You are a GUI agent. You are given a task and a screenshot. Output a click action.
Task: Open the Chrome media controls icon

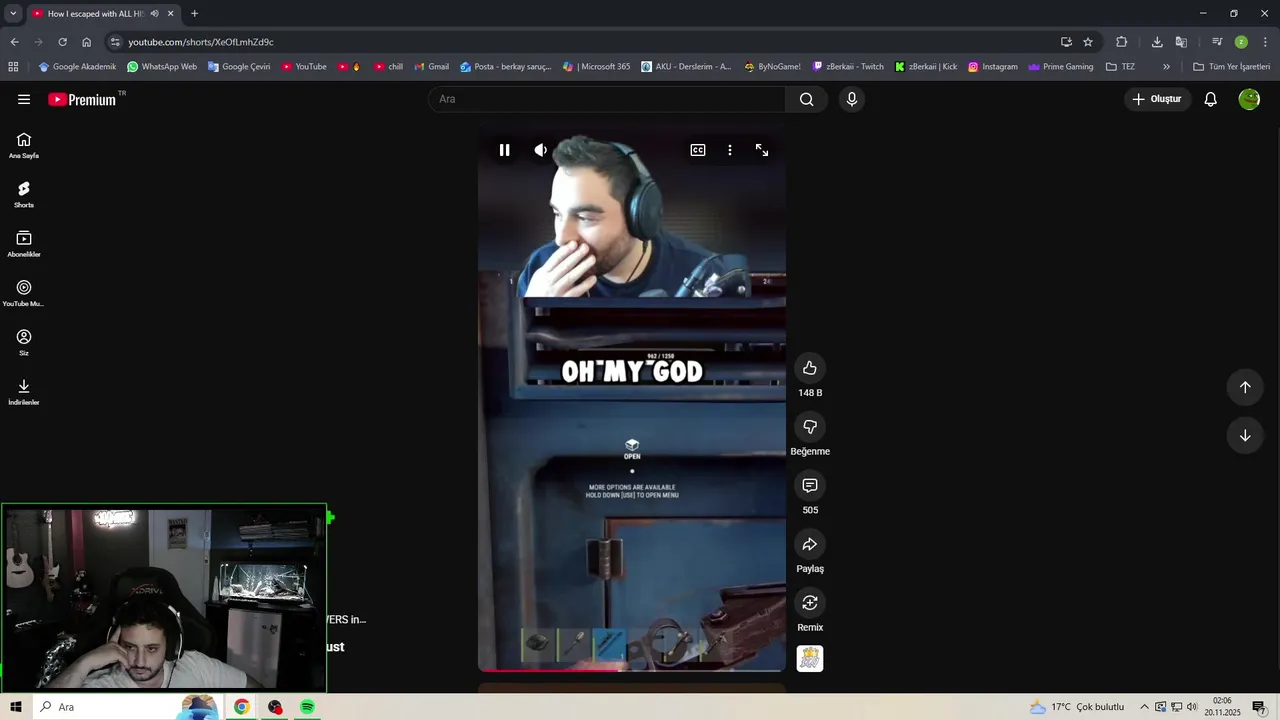click(x=1217, y=42)
